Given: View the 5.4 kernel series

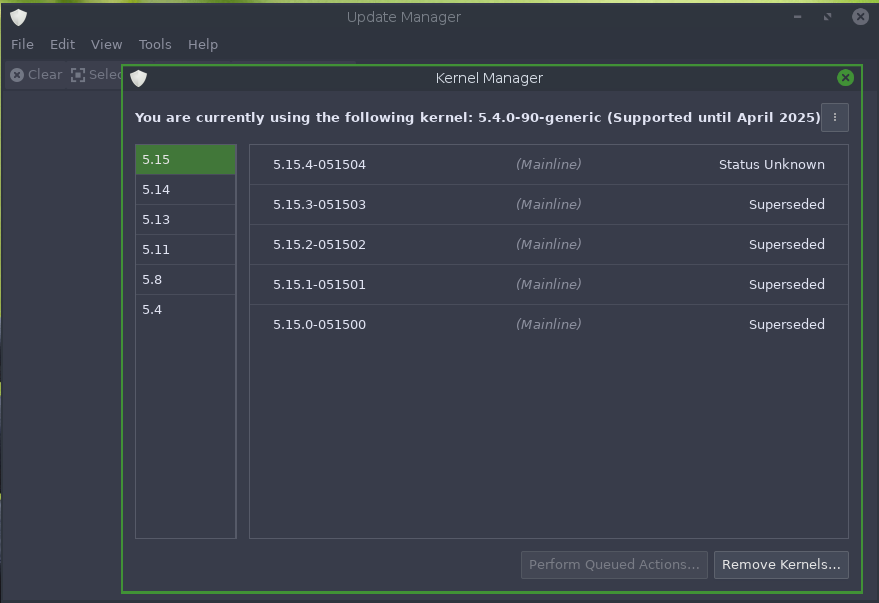Looking at the screenshot, I should (185, 310).
